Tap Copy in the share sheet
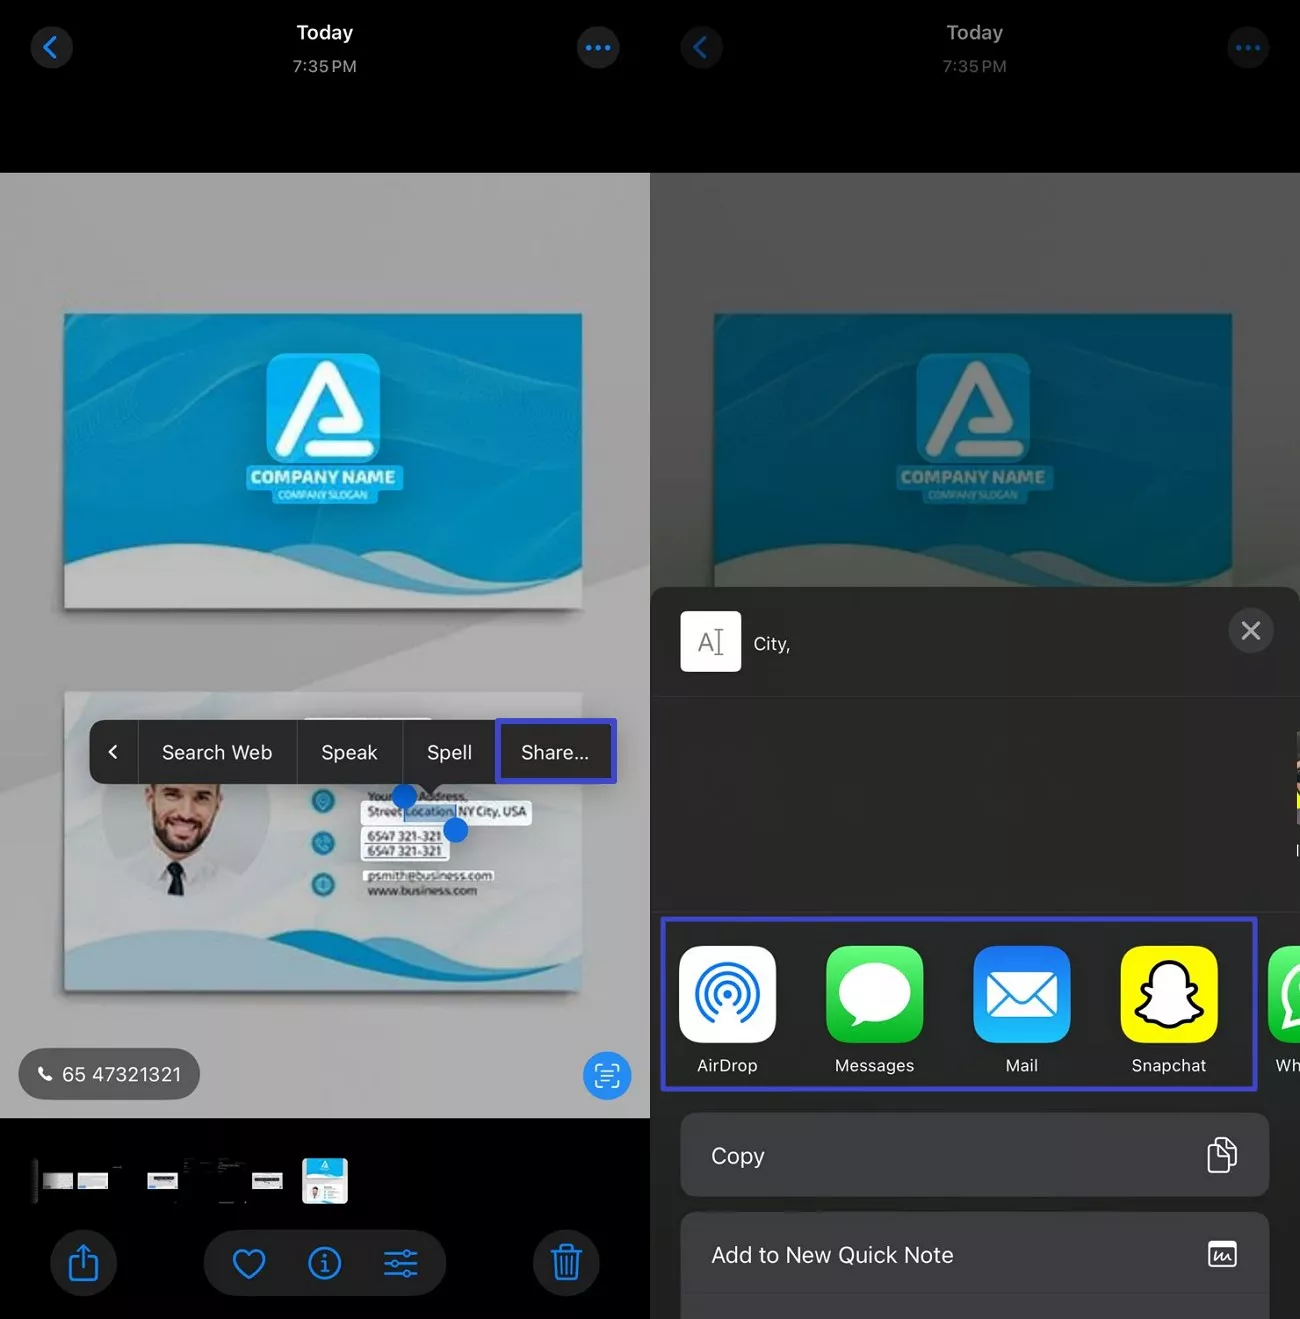Screen dimensions: 1300x1319 974,1155
